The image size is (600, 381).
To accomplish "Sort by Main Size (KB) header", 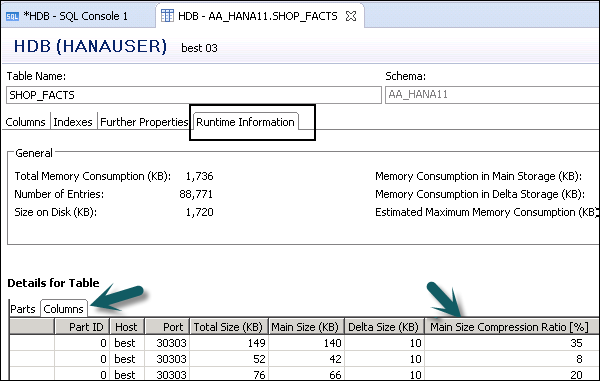I will [x=306, y=327].
